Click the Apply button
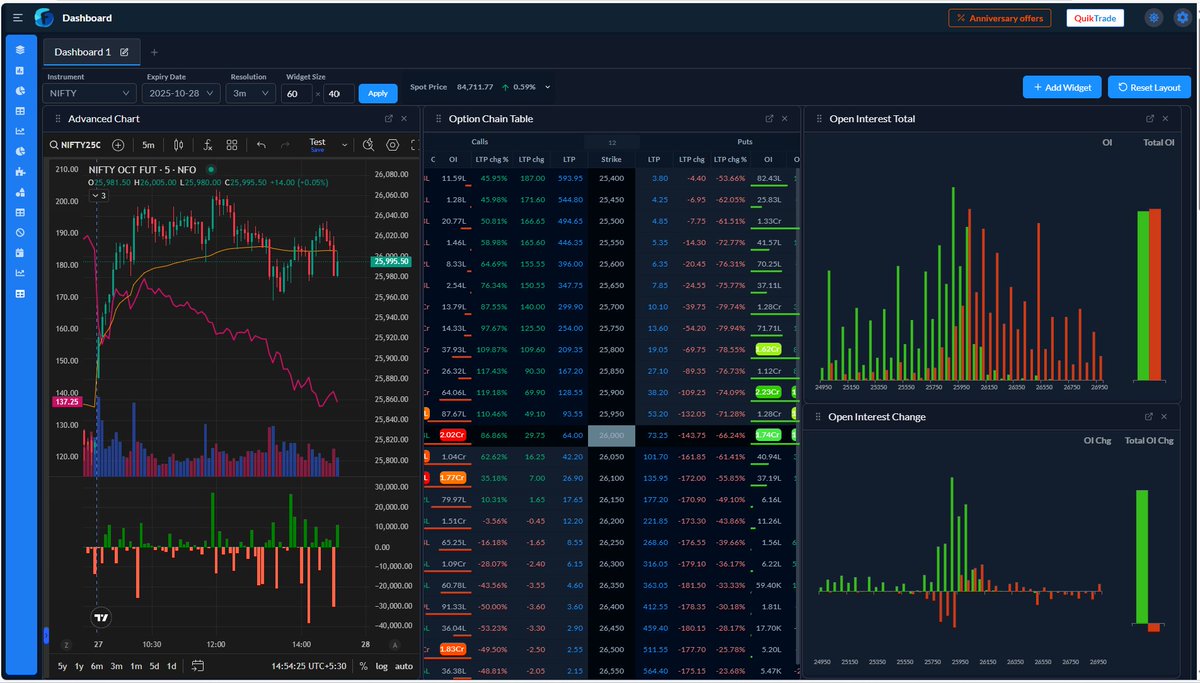Image resolution: width=1200 pixels, height=683 pixels. coord(377,92)
